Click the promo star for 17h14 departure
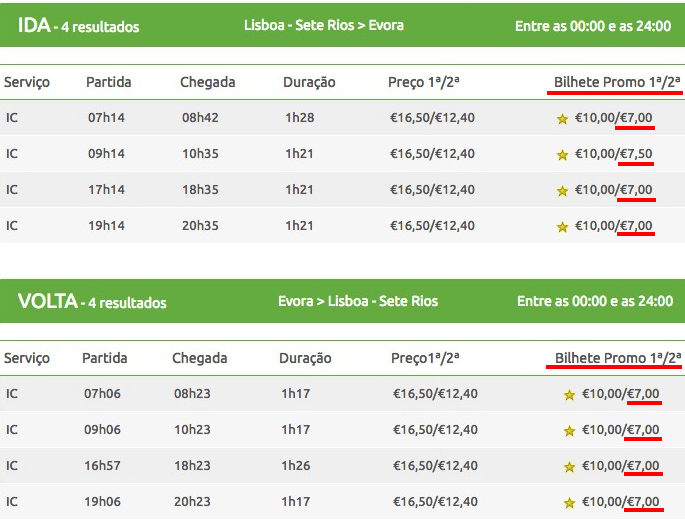The height and width of the screenshot is (523, 685). pos(562,191)
